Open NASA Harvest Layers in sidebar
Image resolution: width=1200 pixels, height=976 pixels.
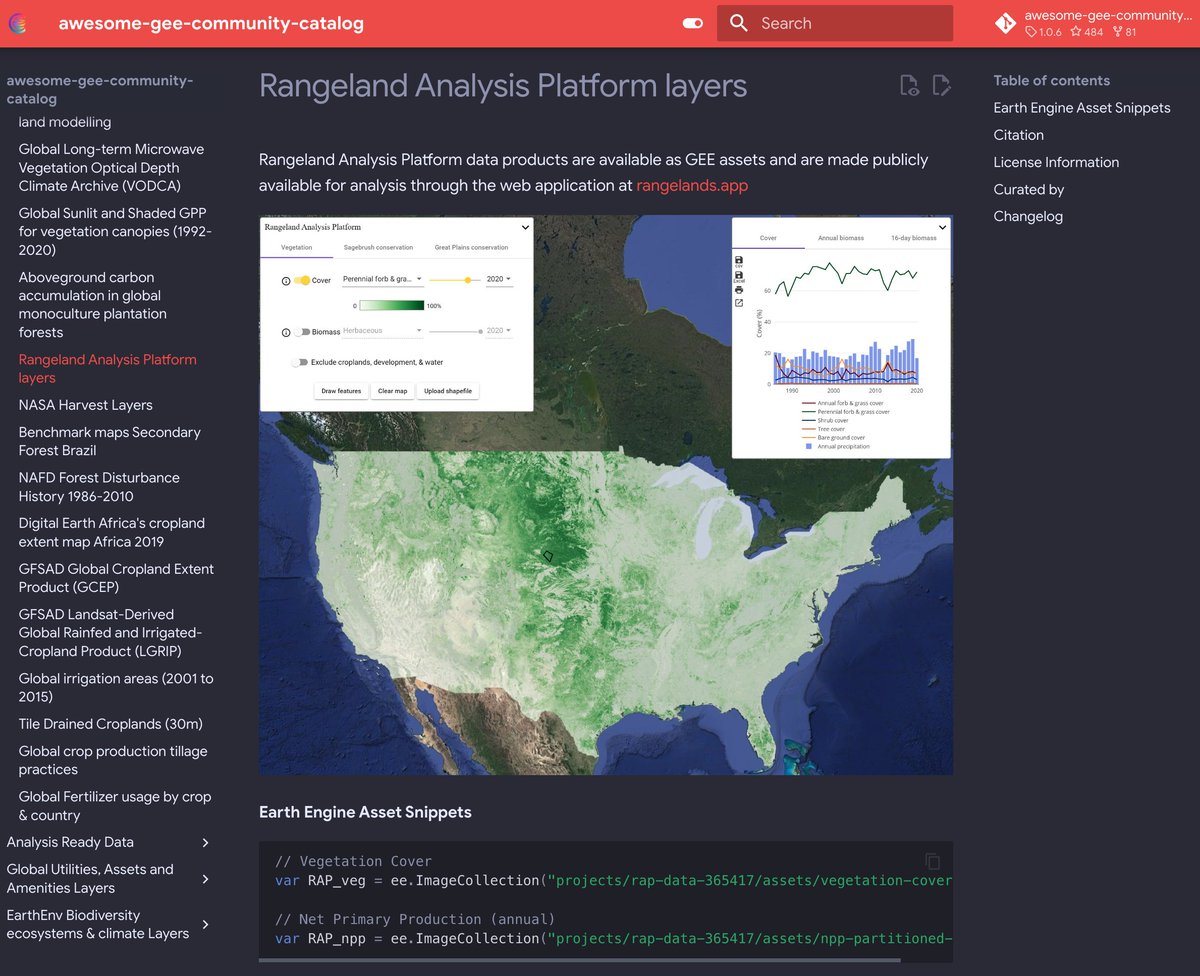(86, 405)
